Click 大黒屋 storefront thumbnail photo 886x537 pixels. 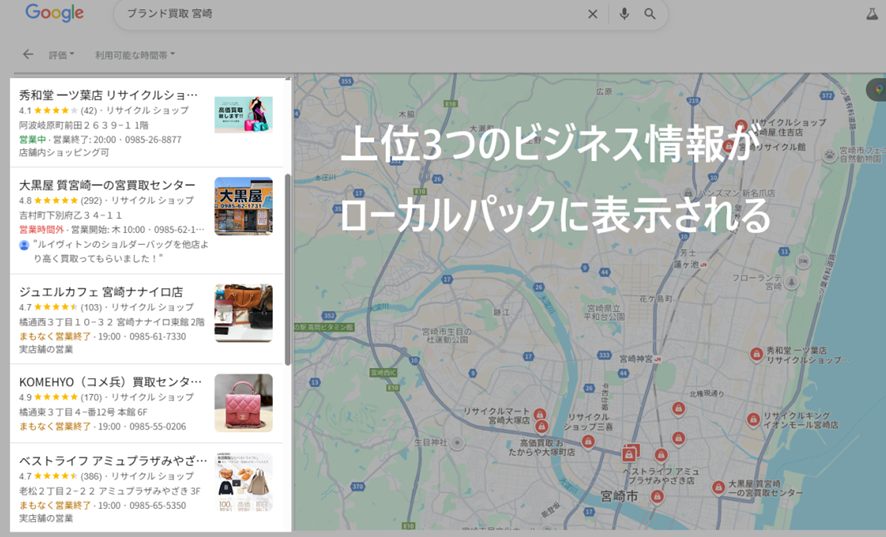coord(244,206)
